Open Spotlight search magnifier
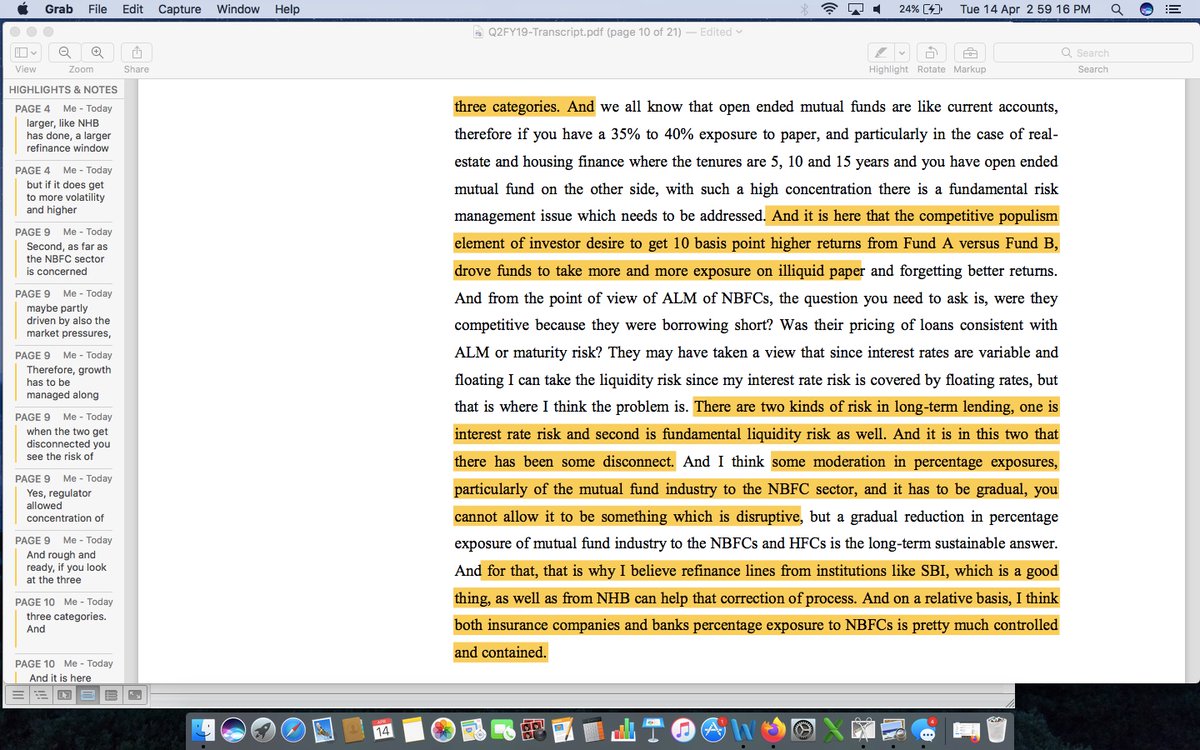Viewport: 1200px width, 750px height. 1116,9
